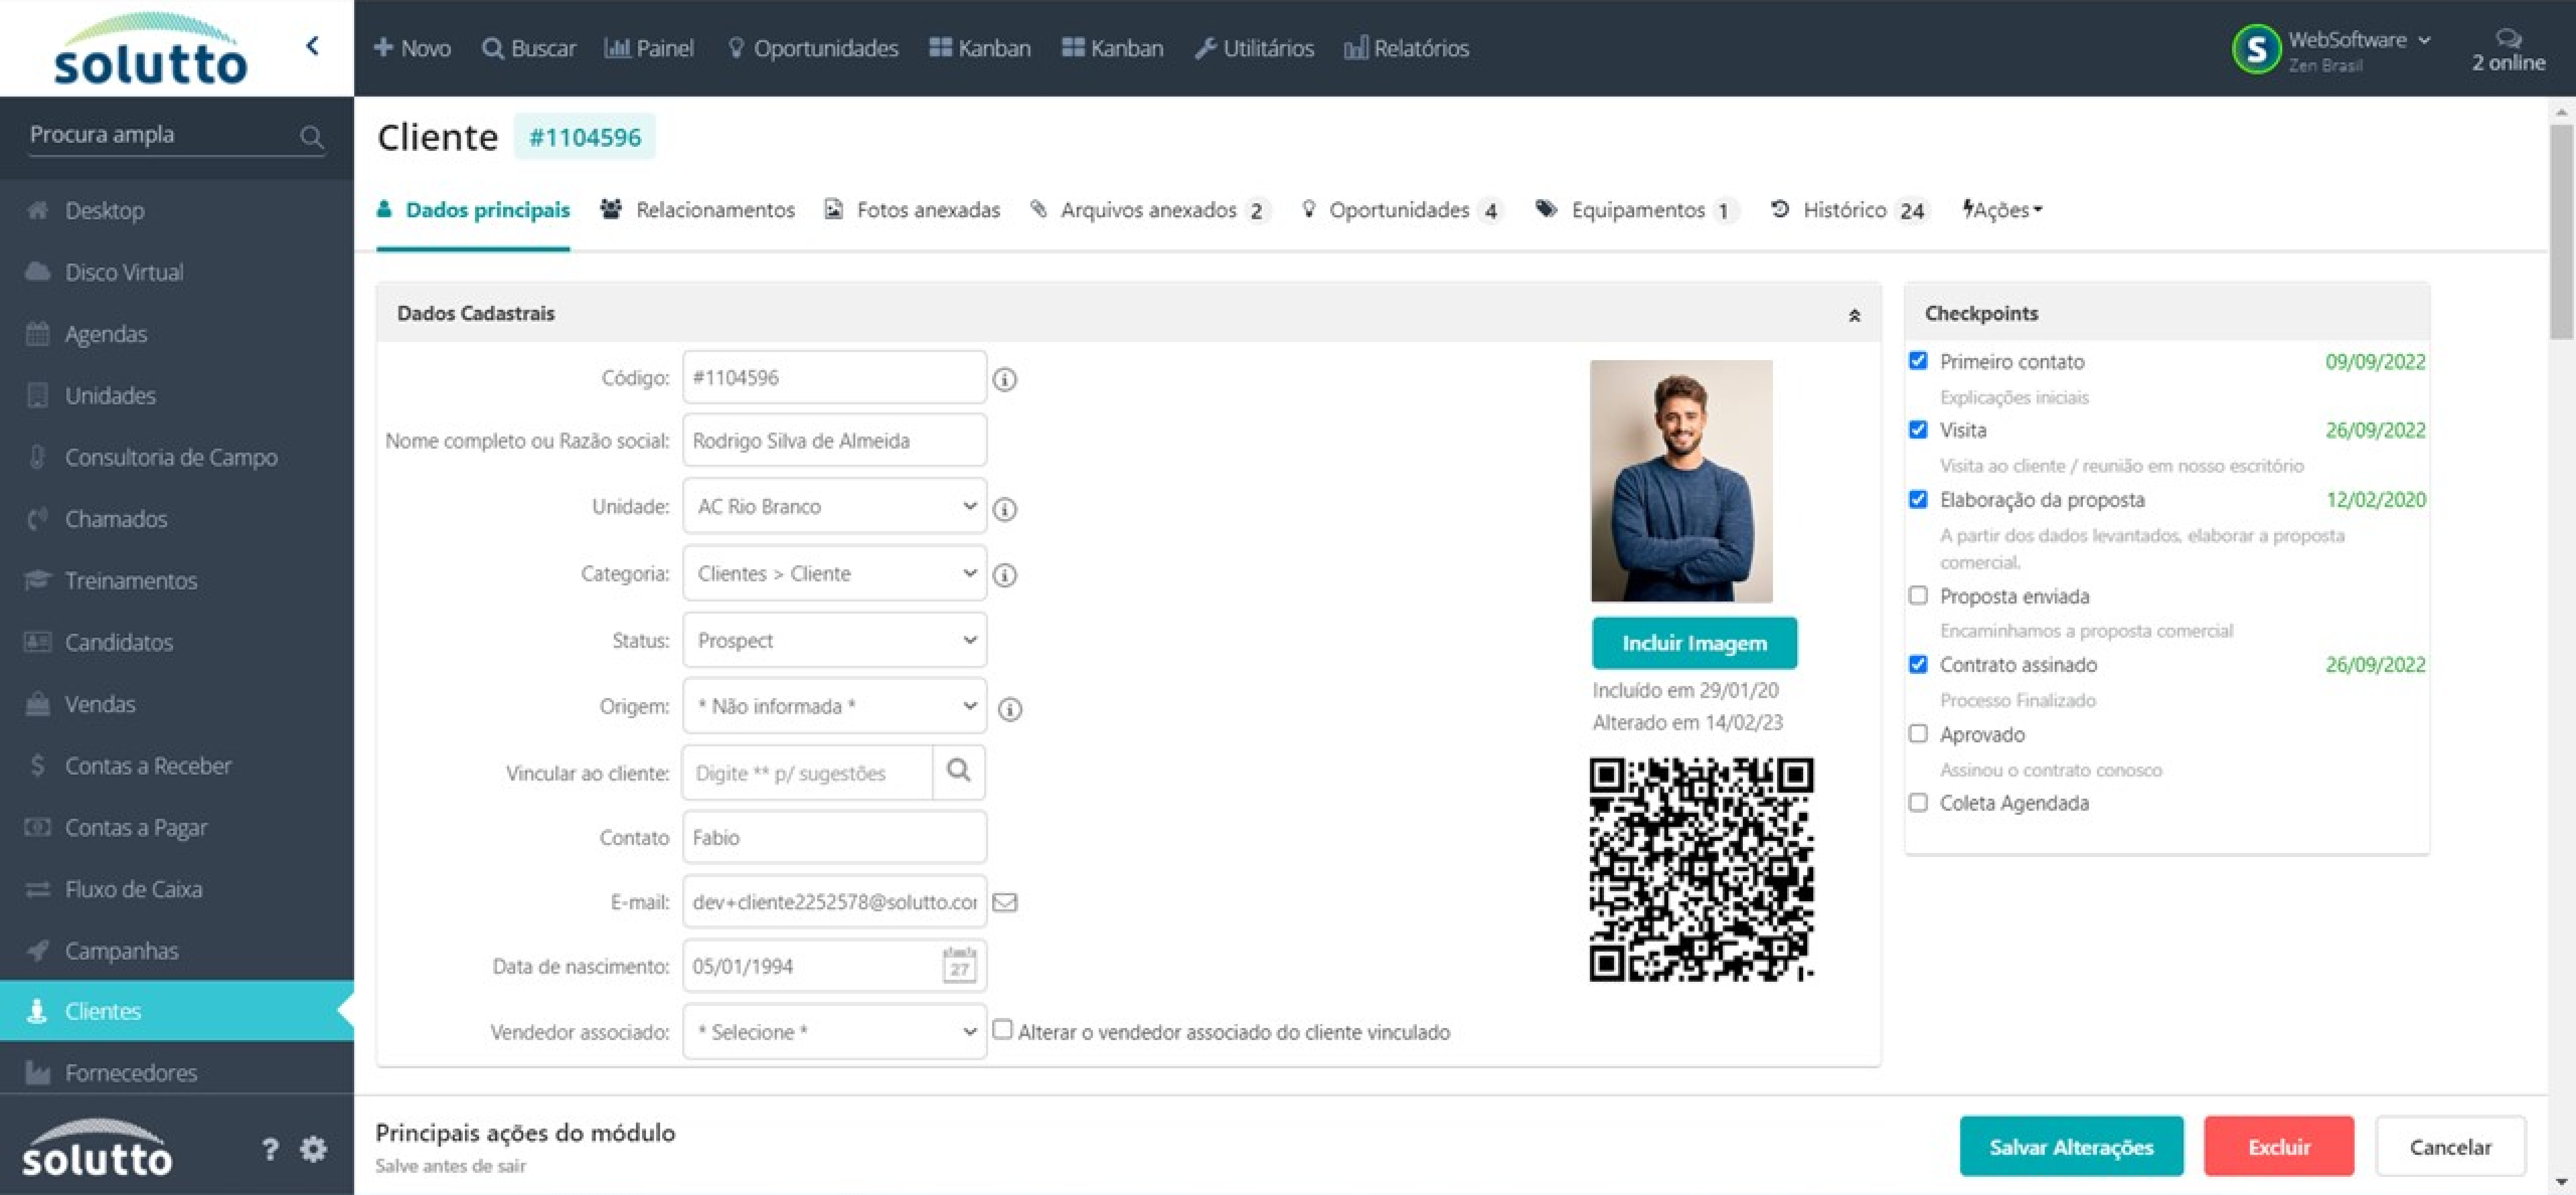The width and height of the screenshot is (2576, 1195).
Task: Switch to the Relacionamentos tab
Action: point(697,210)
